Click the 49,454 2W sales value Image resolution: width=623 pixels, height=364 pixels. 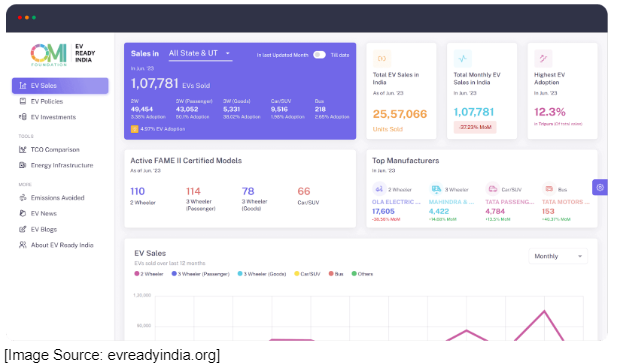click(142, 109)
